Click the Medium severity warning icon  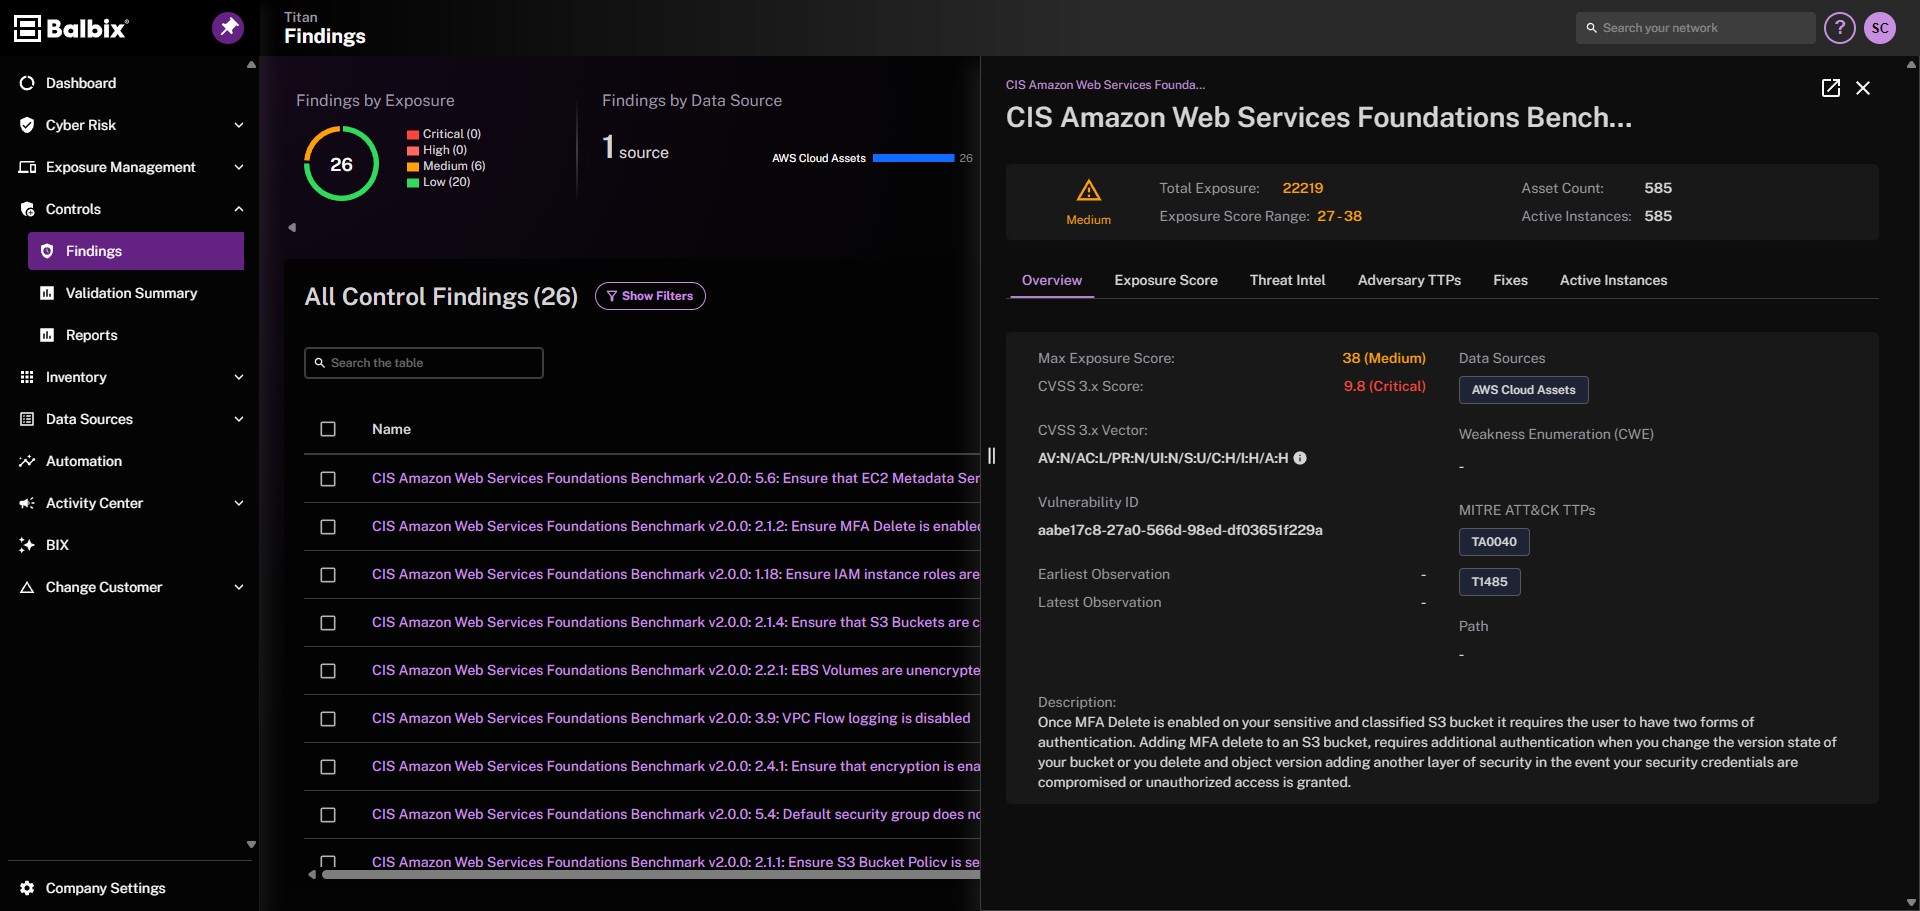[1089, 190]
